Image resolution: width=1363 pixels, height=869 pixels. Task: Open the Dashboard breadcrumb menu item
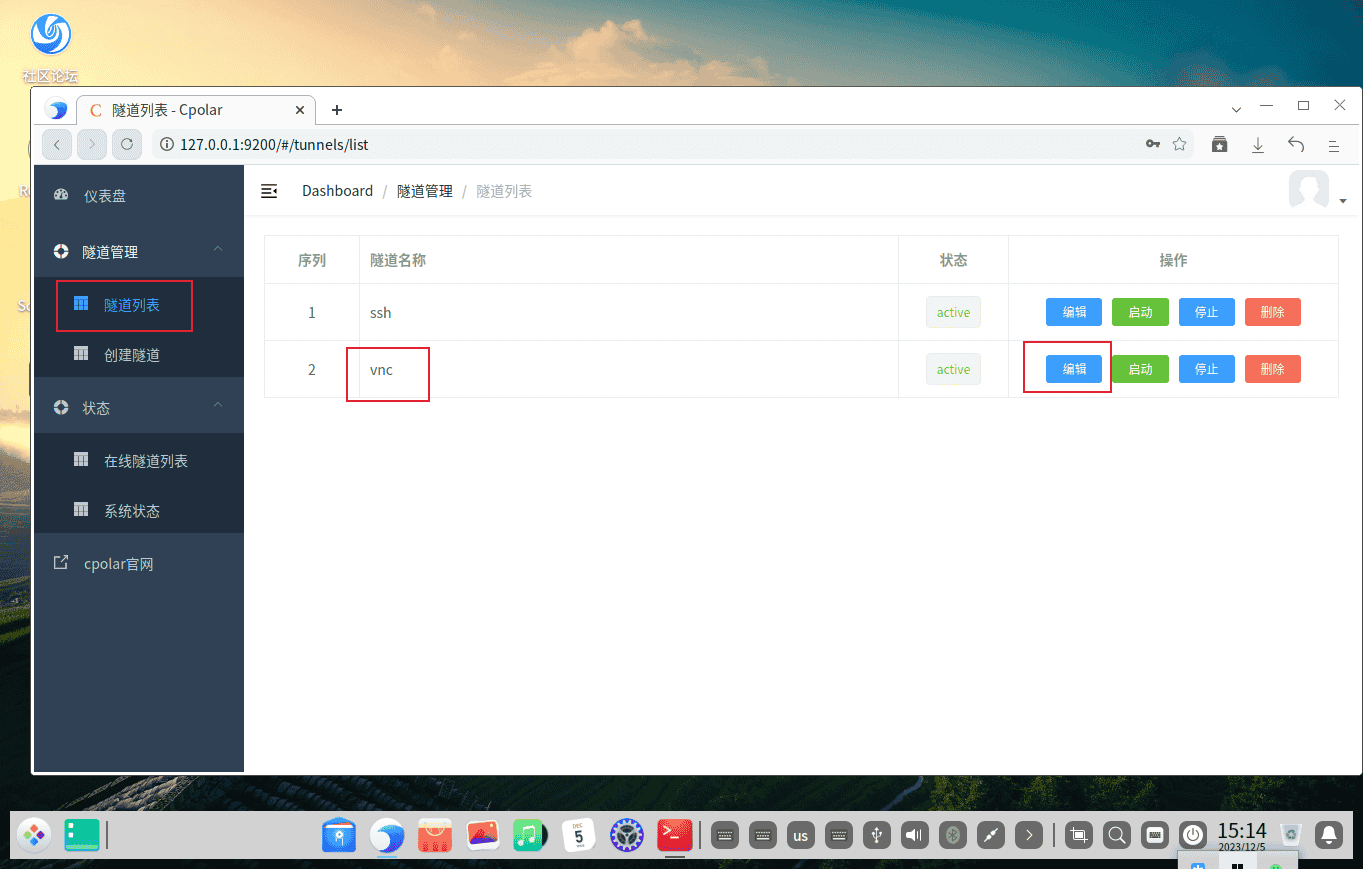(x=337, y=190)
